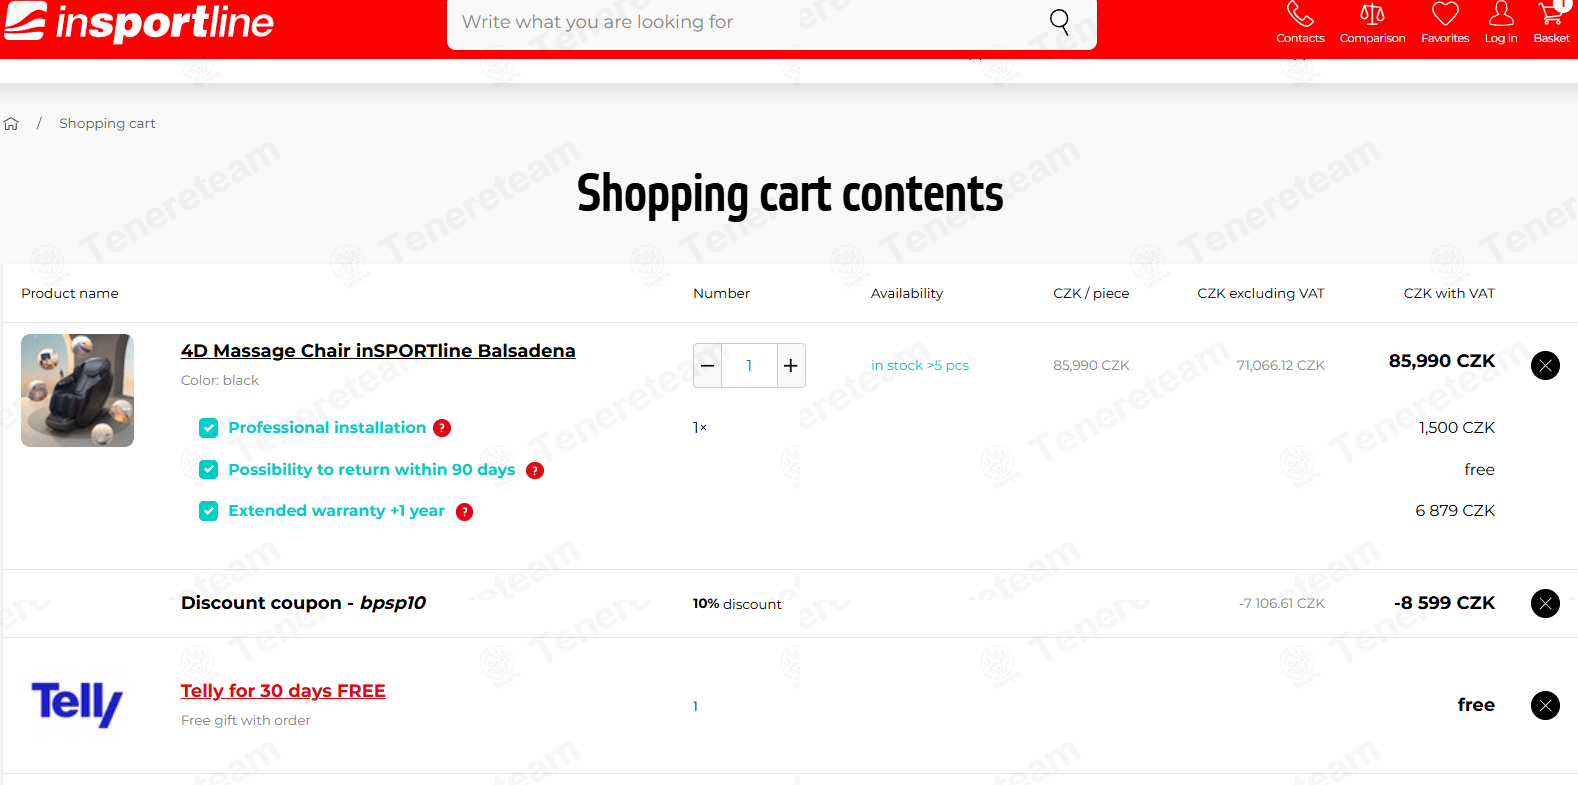1578x785 pixels.
Task: Click 'CZK excluding VAT' column header
Action: coord(1260,294)
